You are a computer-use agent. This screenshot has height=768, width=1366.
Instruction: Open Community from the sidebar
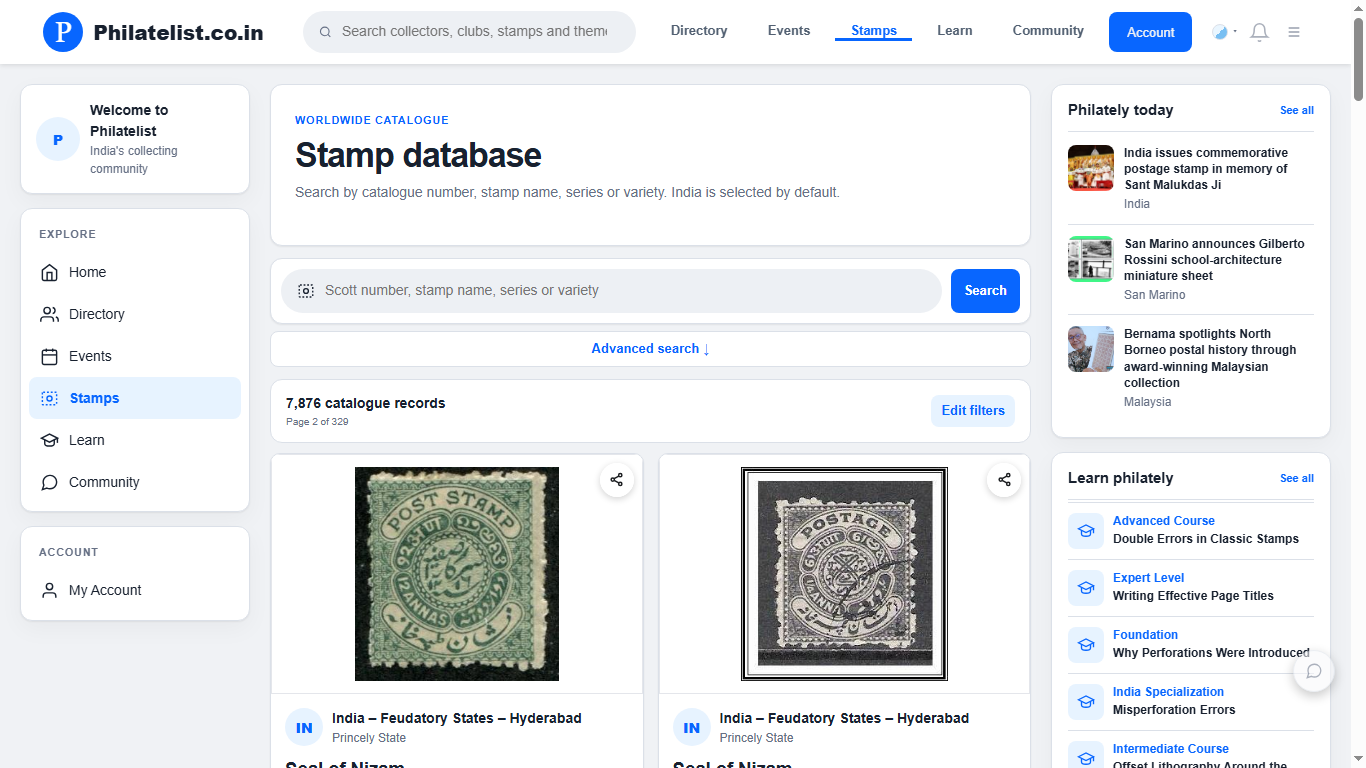tap(135, 482)
